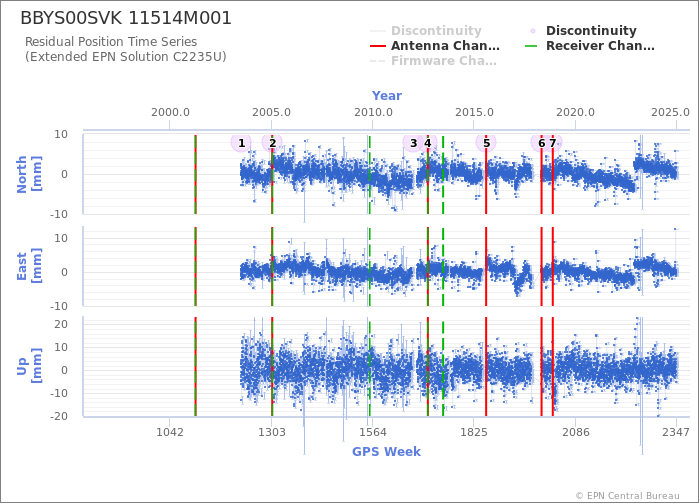Toggle the pink dot Discontinuity legend entry
700x504 pixels.
pyautogui.click(x=583, y=30)
